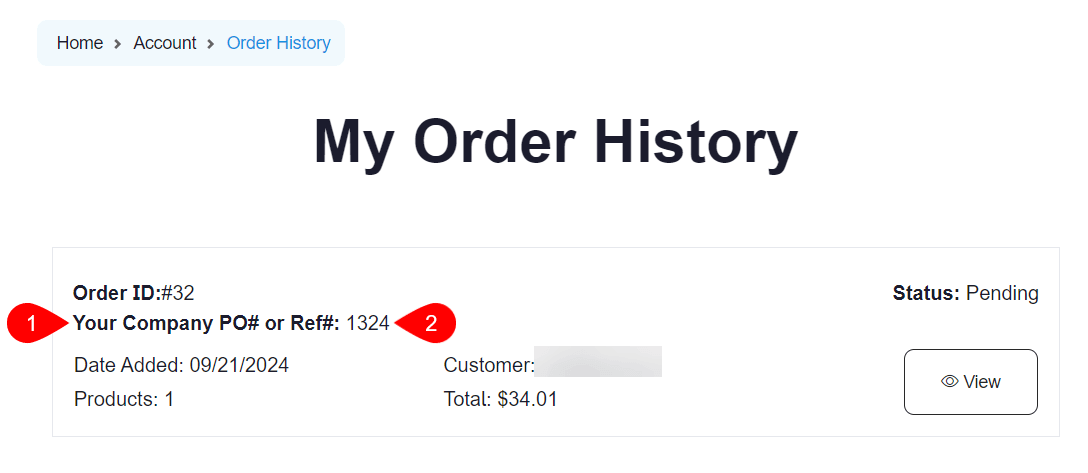Click the Status: Pending text
This screenshot has width=1088, height=473.
[965, 293]
